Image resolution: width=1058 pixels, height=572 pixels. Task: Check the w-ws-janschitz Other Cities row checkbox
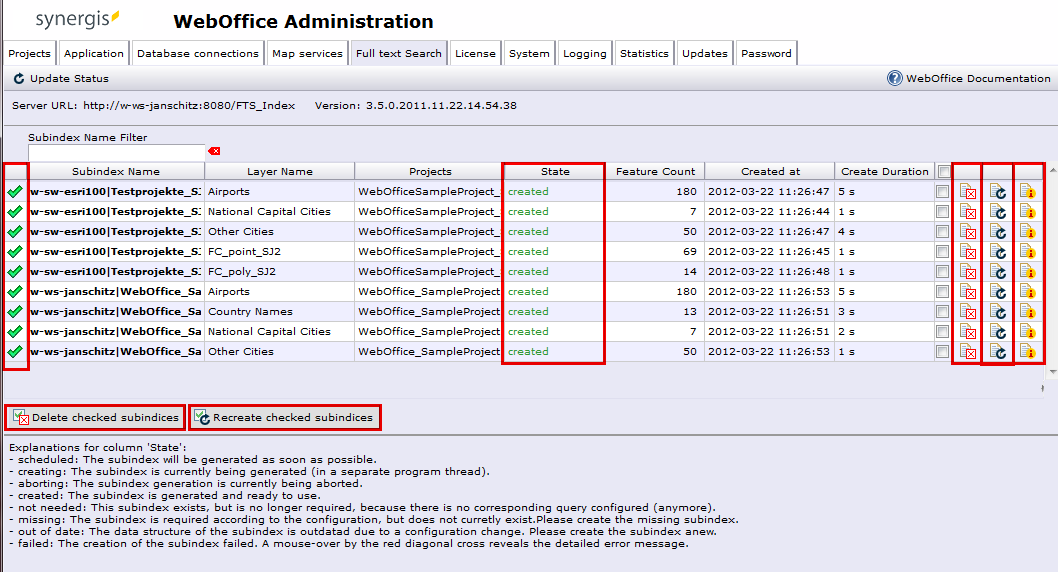point(942,351)
